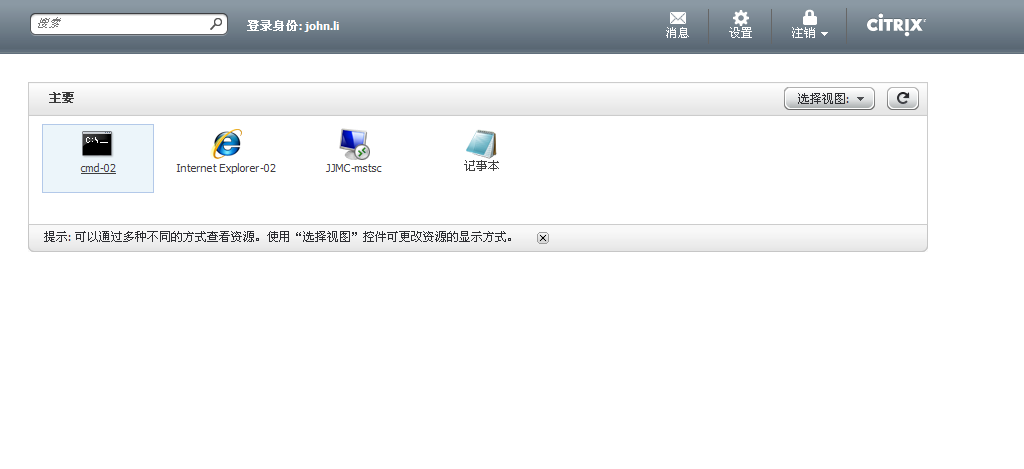The height and width of the screenshot is (469, 1024).
Task: Dismiss the 提示 hint with X
Action: click(x=543, y=238)
